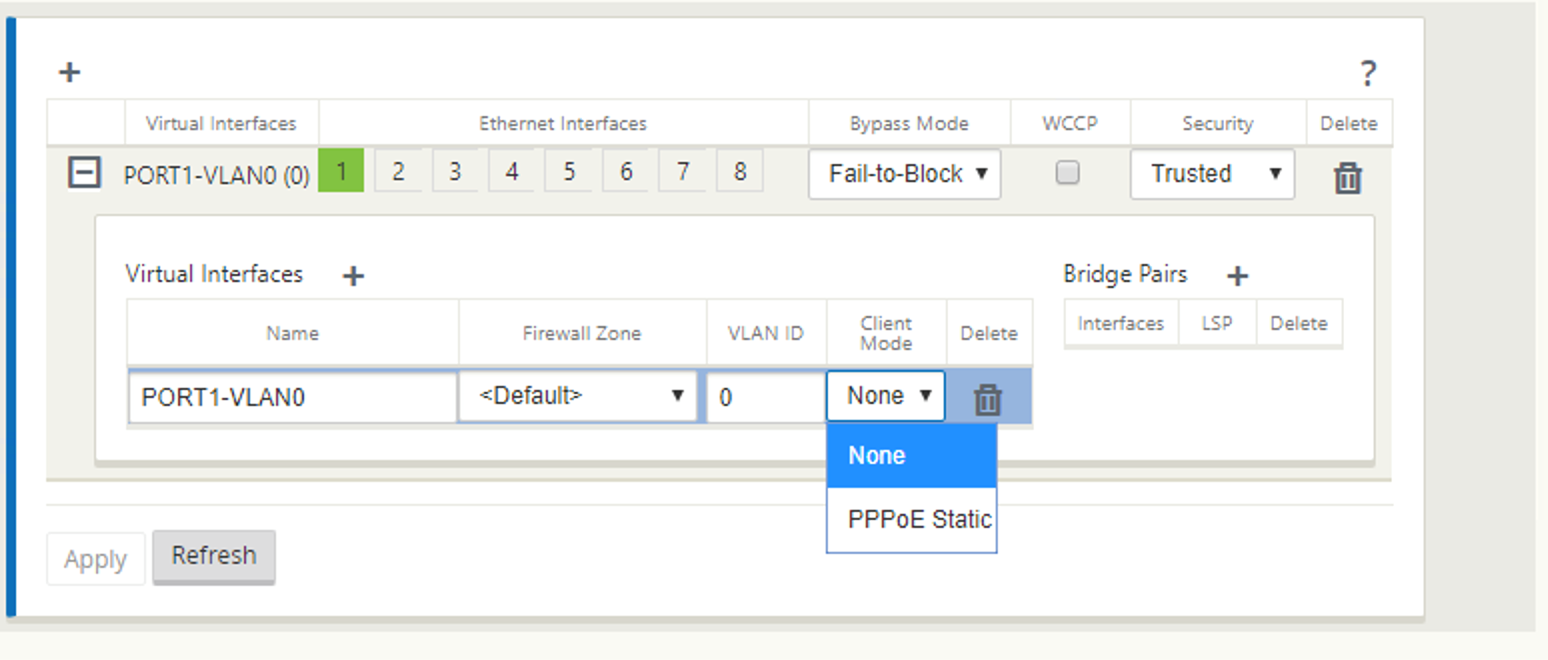Image resolution: width=1548 pixels, height=660 pixels.
Task: Delete the PORT1-VLAN0 (0) interface group
Action: (1348, 177)
